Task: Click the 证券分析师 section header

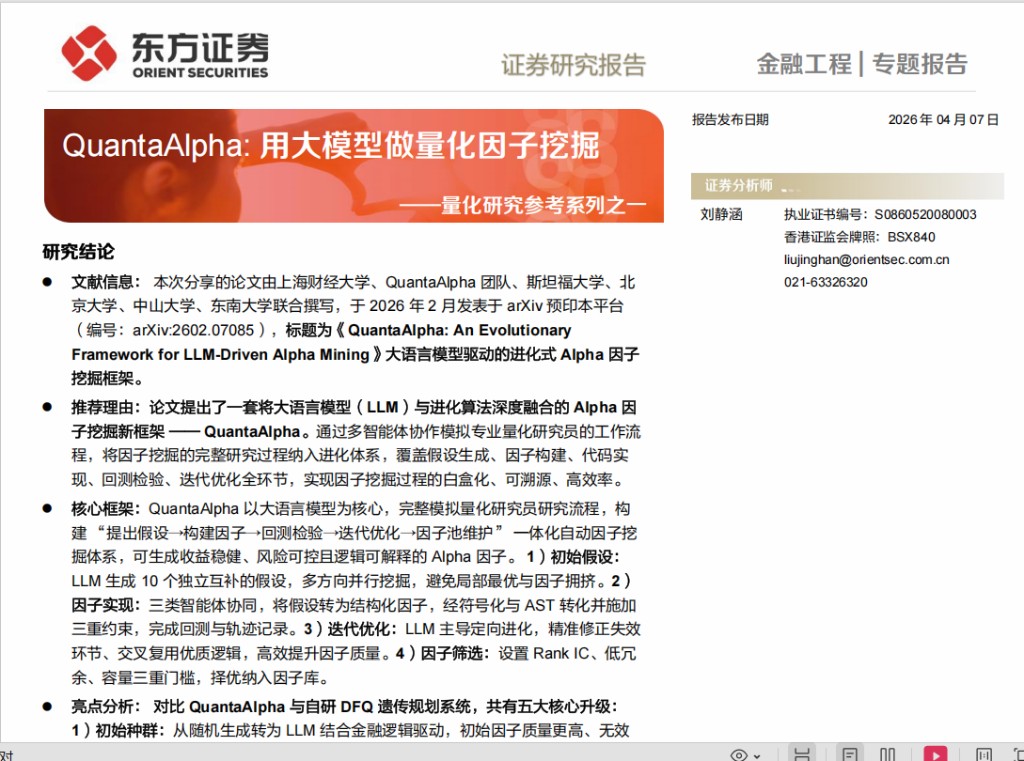Action: click(x=847, y=186)
